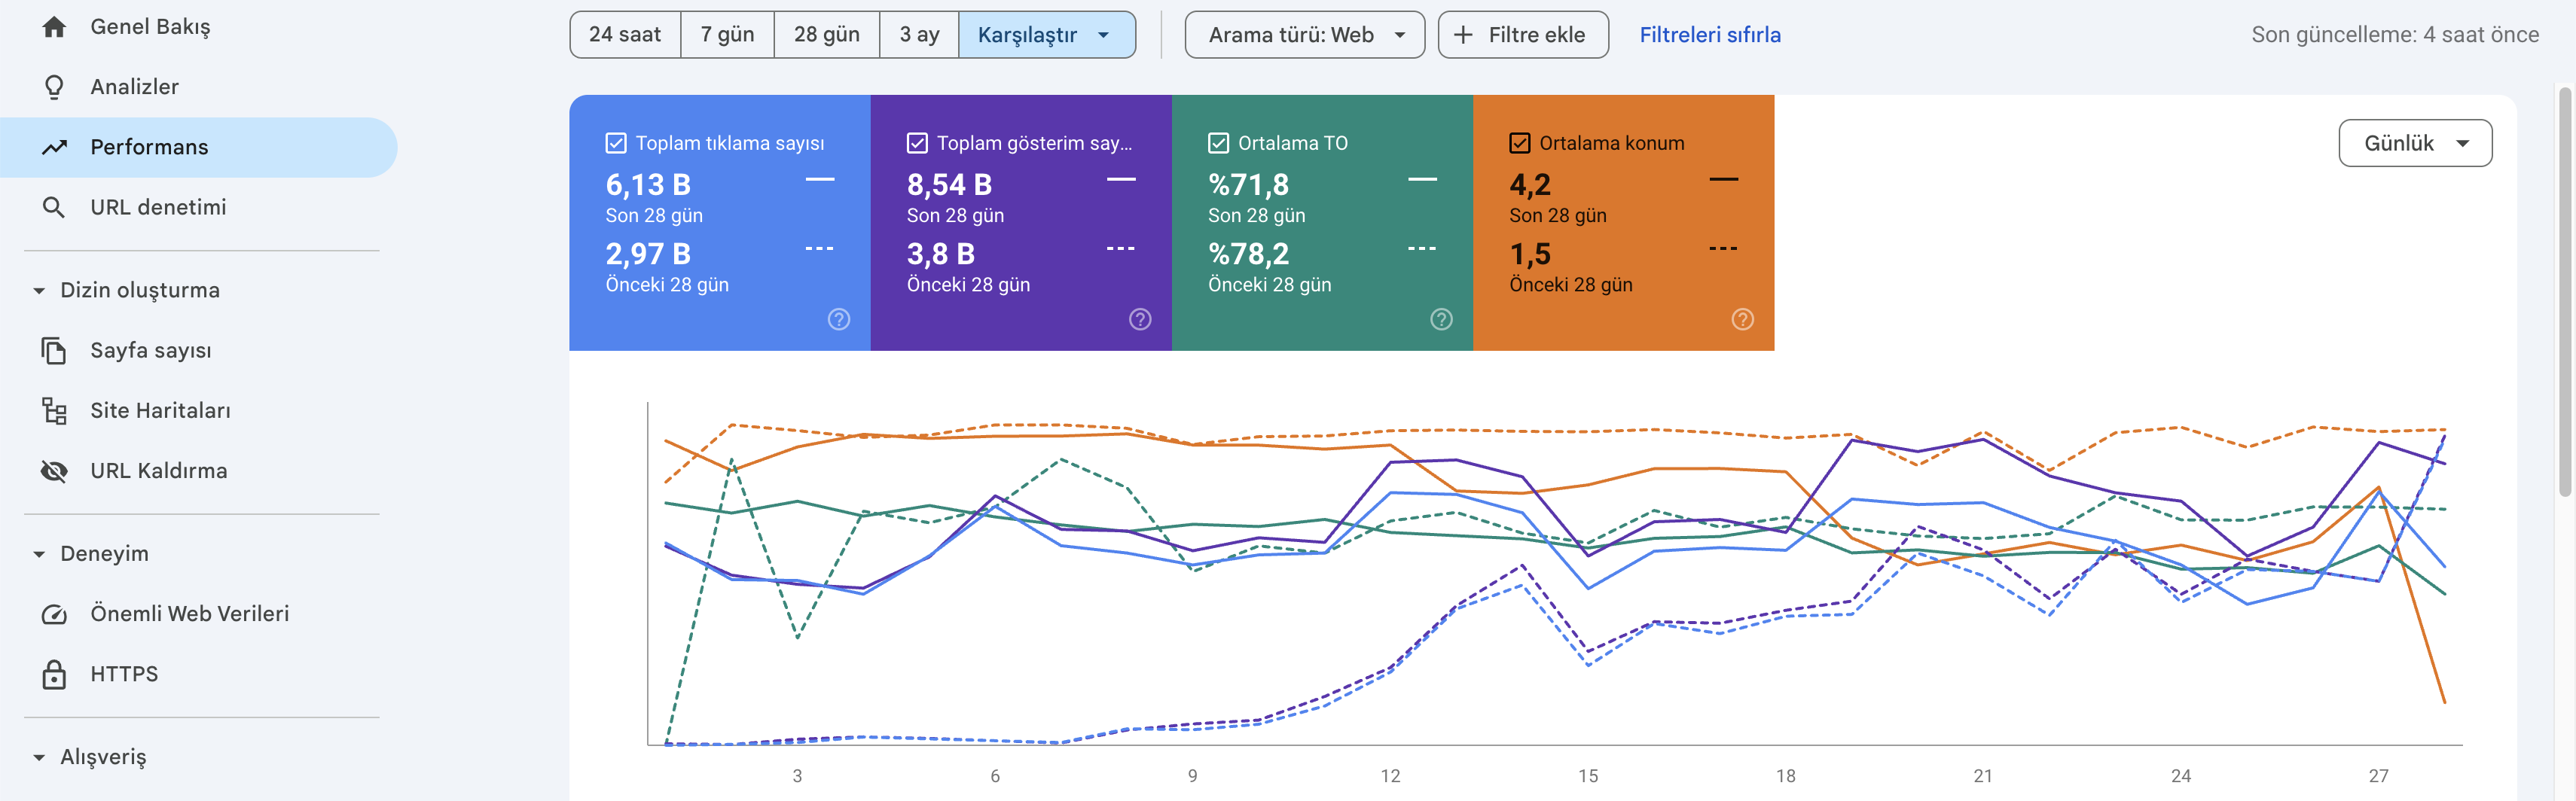The image size is (2576, 801).
Task: Select the URL denetimi magnifier icon
Action: coord(54,207)
